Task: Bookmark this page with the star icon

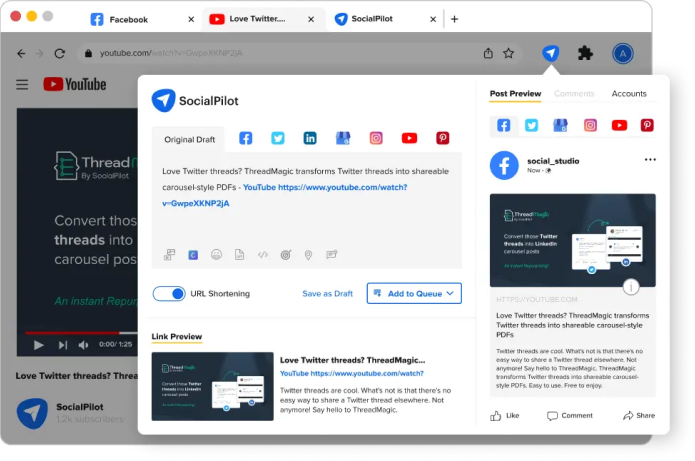Action: pos(508,53)
